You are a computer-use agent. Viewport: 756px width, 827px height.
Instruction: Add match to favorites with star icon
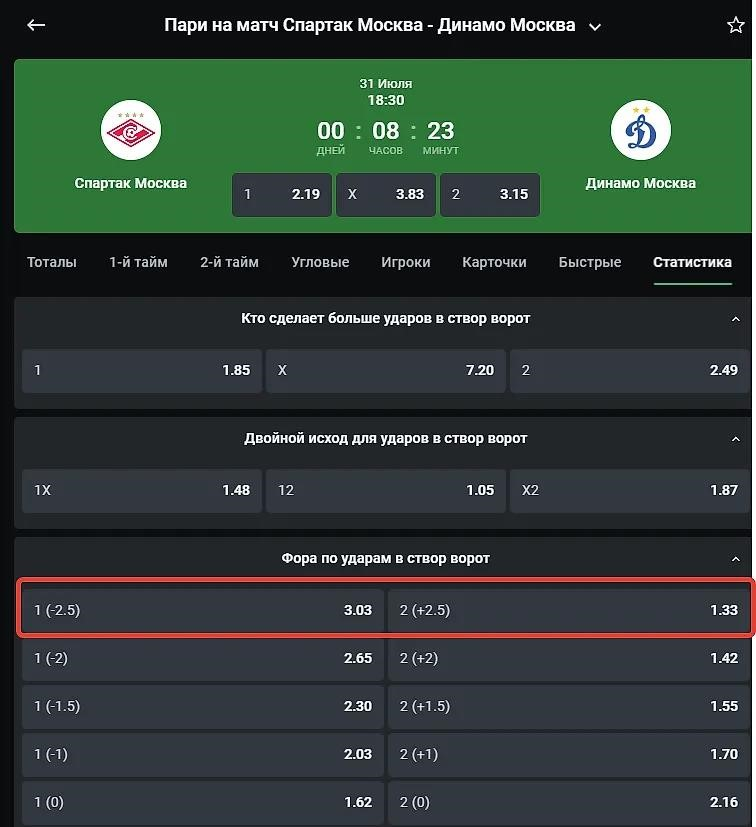[735, 25]
